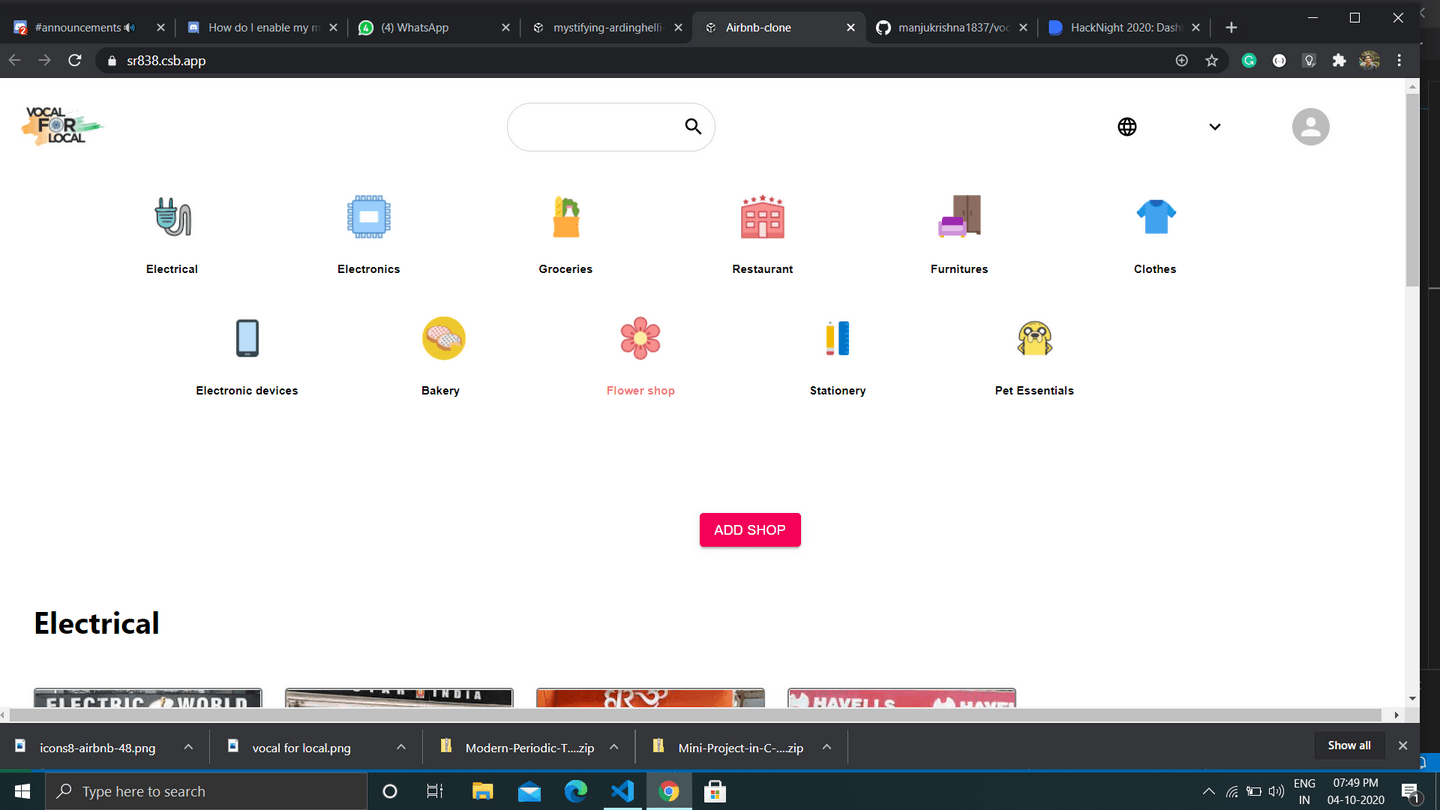The height and width of the screenshot is (810, 1440).
Task: Open the ELECTRIC WORLD shop thumbnail
Action: click(148, 698)
